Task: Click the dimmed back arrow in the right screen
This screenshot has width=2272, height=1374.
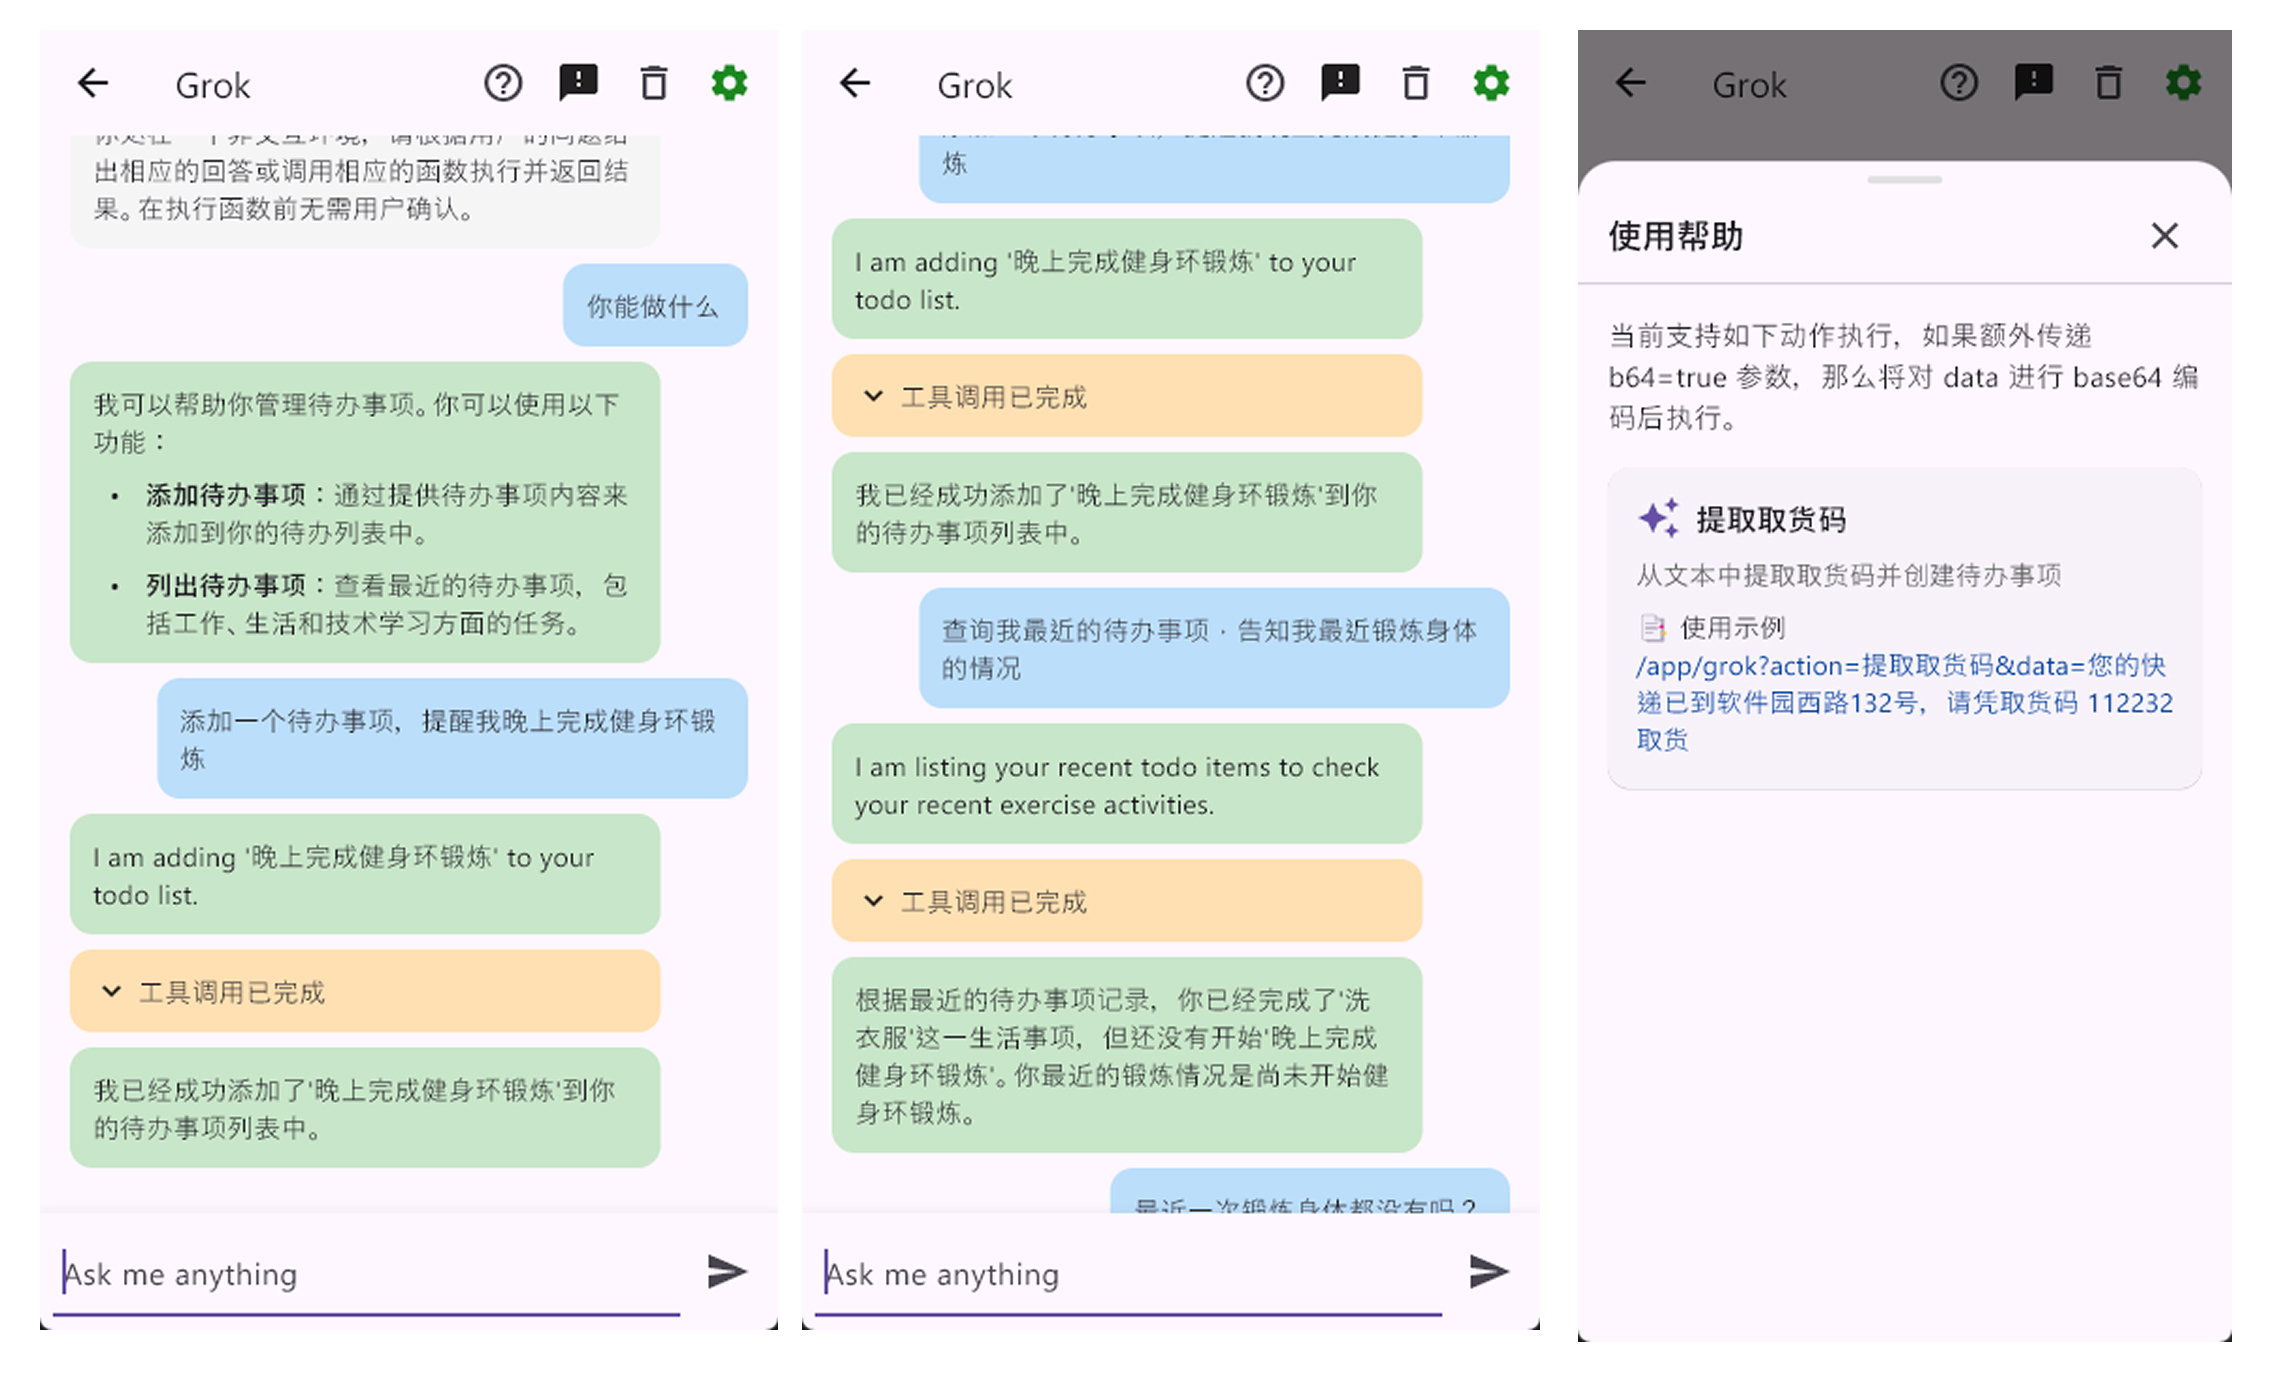Action: pos(1630,83)
